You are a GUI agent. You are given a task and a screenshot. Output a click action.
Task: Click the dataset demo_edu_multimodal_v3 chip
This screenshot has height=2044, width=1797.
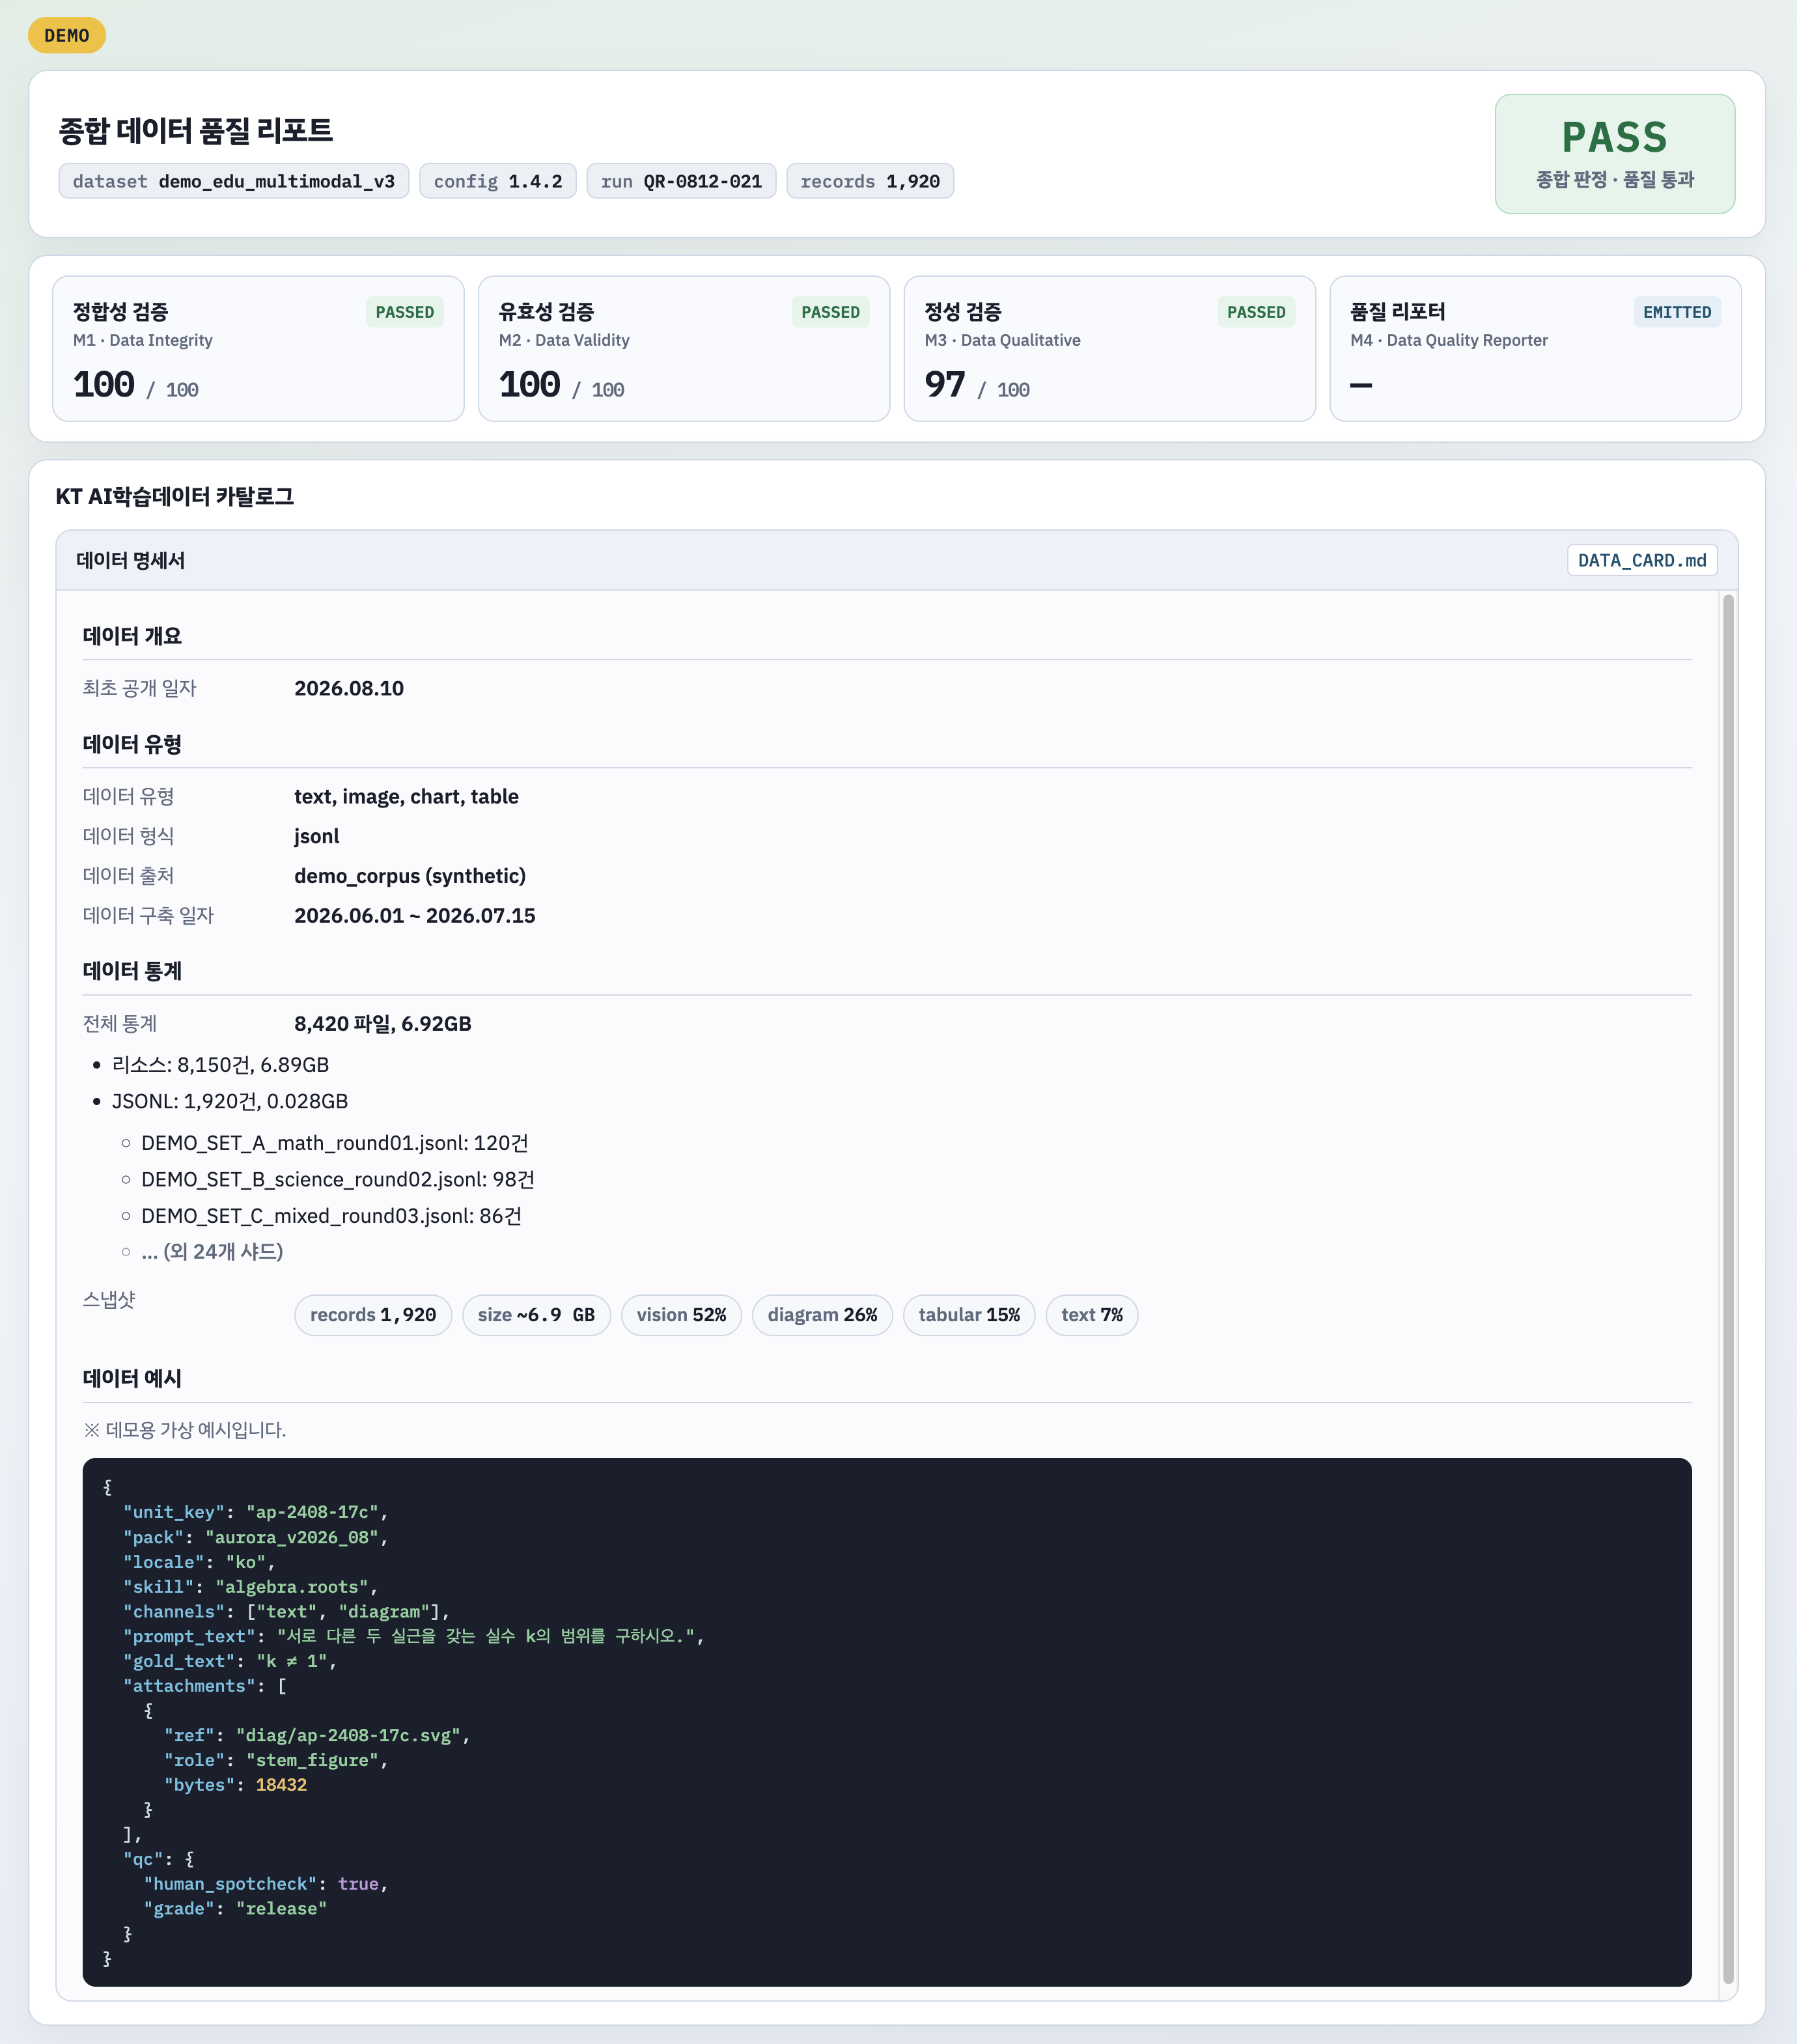click(x=233, y=181)
